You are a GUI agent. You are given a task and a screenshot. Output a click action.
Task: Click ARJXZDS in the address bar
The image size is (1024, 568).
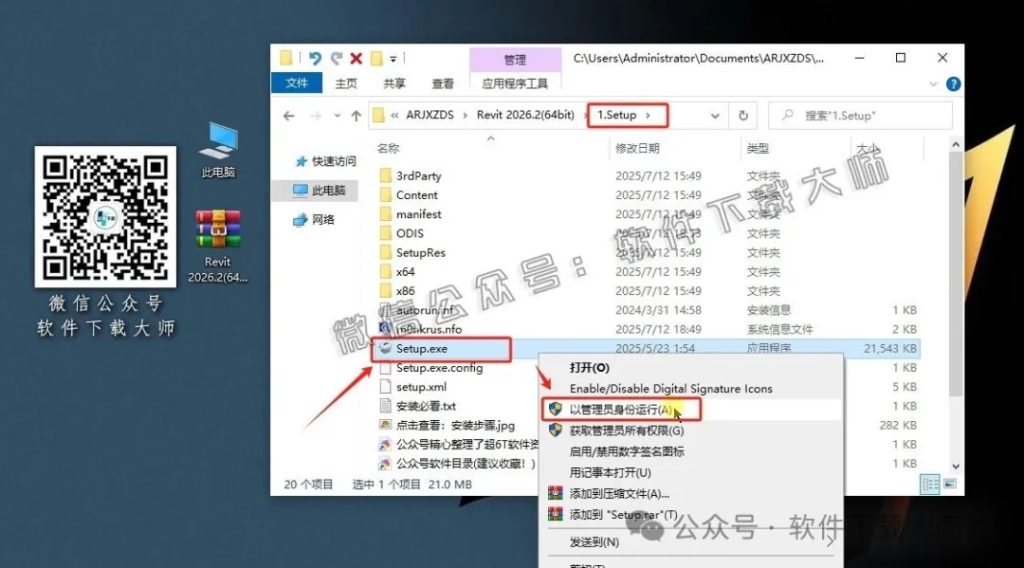(x=430, y=115)
